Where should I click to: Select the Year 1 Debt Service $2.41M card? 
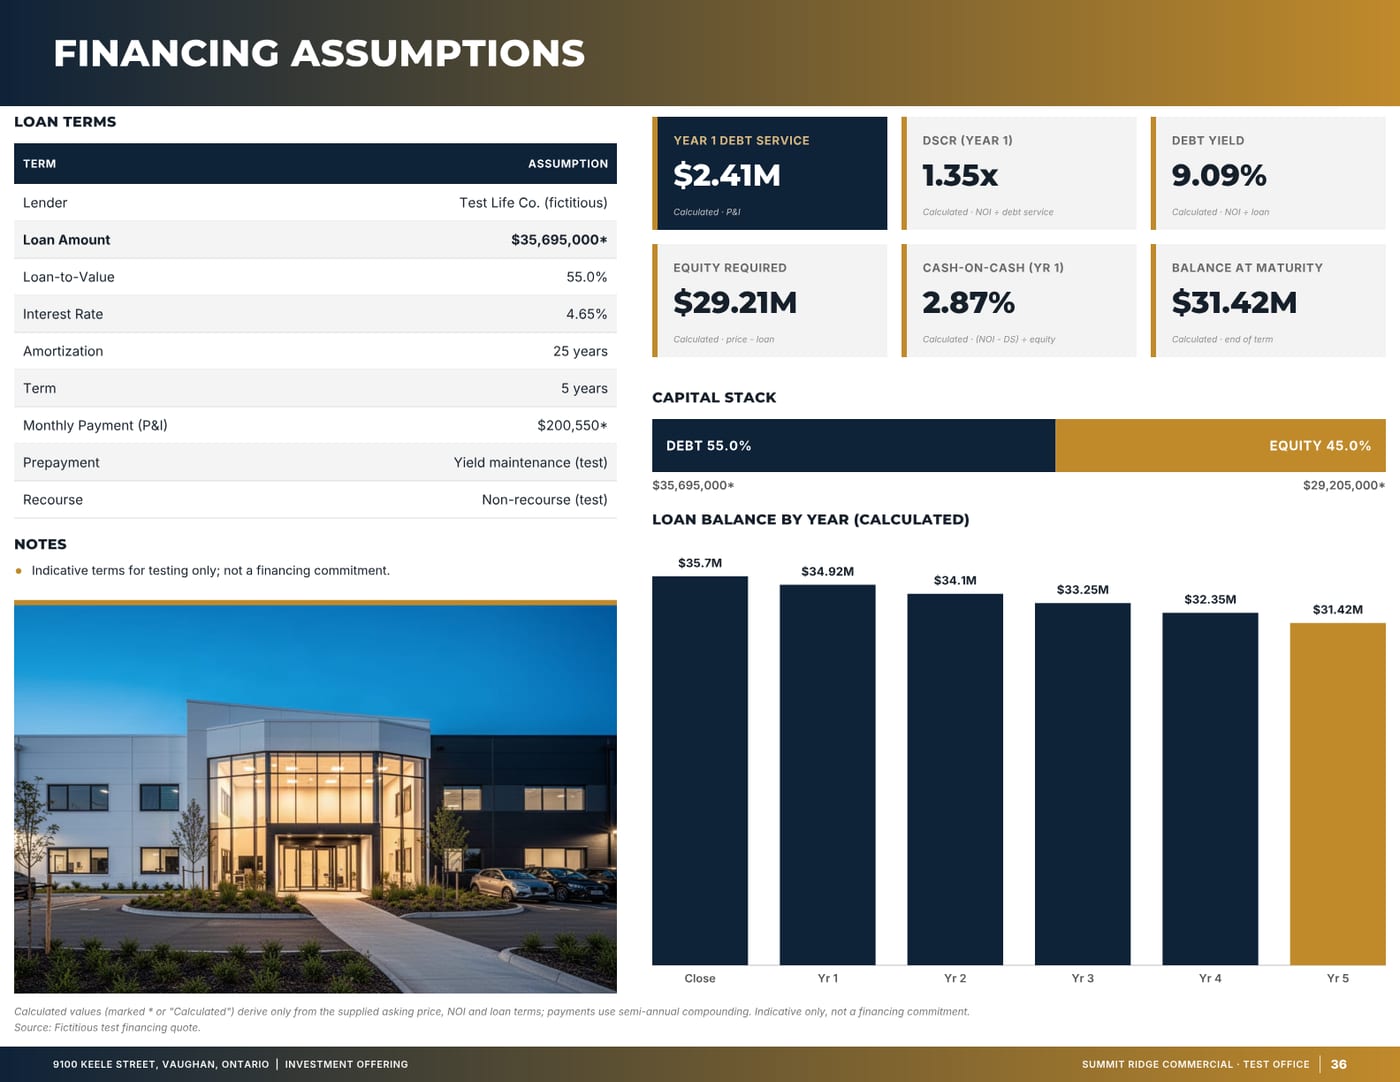[770, 173]
